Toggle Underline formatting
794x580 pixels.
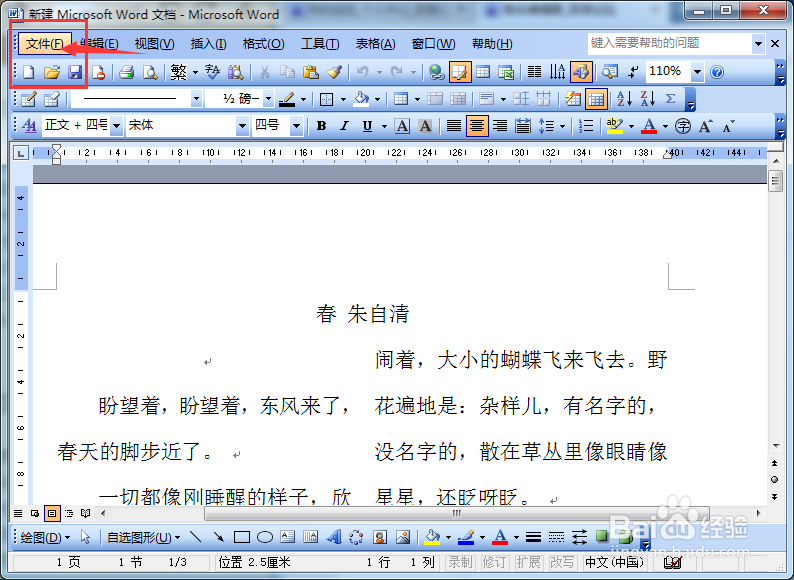pos(368,126)
